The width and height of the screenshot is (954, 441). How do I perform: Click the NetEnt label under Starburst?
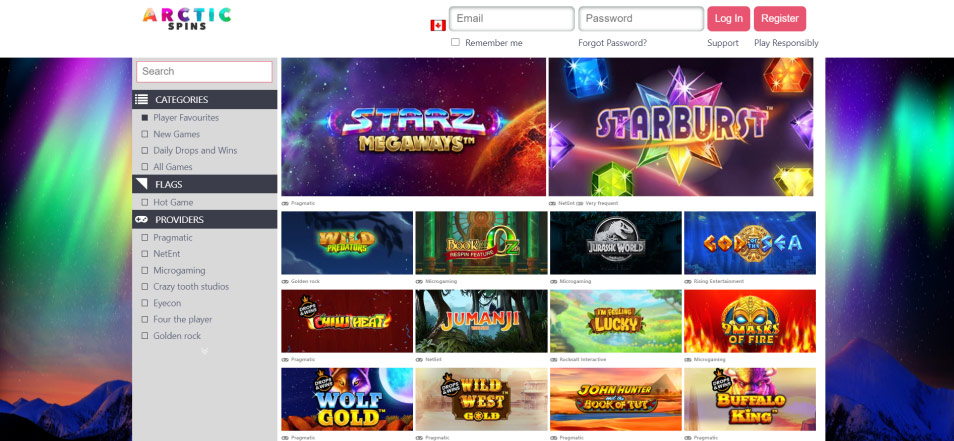(x=566, y=203)
